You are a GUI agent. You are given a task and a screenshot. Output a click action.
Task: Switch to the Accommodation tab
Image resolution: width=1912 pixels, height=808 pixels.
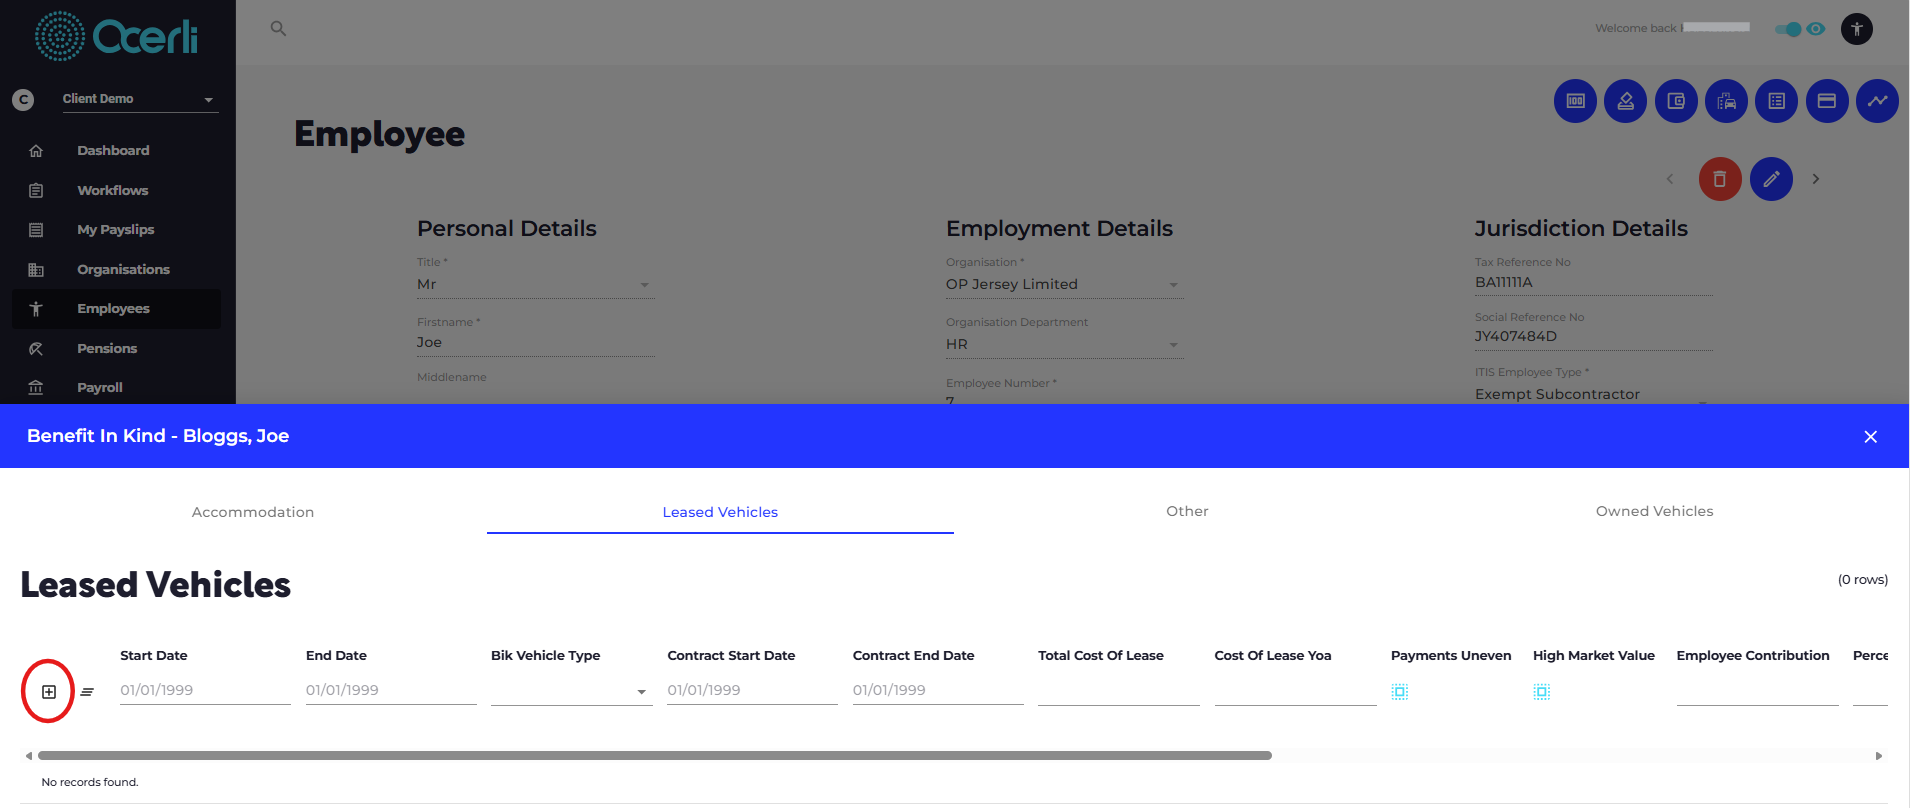(x=253, y=512)
